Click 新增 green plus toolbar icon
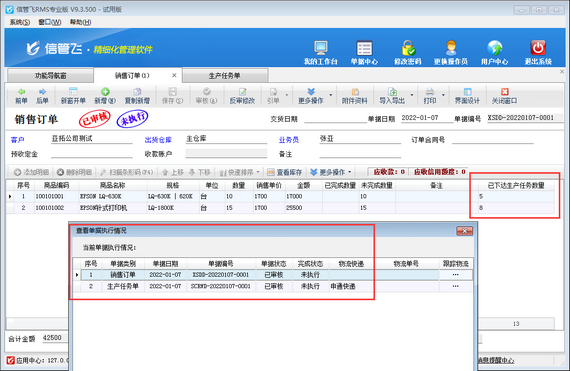 point(105,92)
